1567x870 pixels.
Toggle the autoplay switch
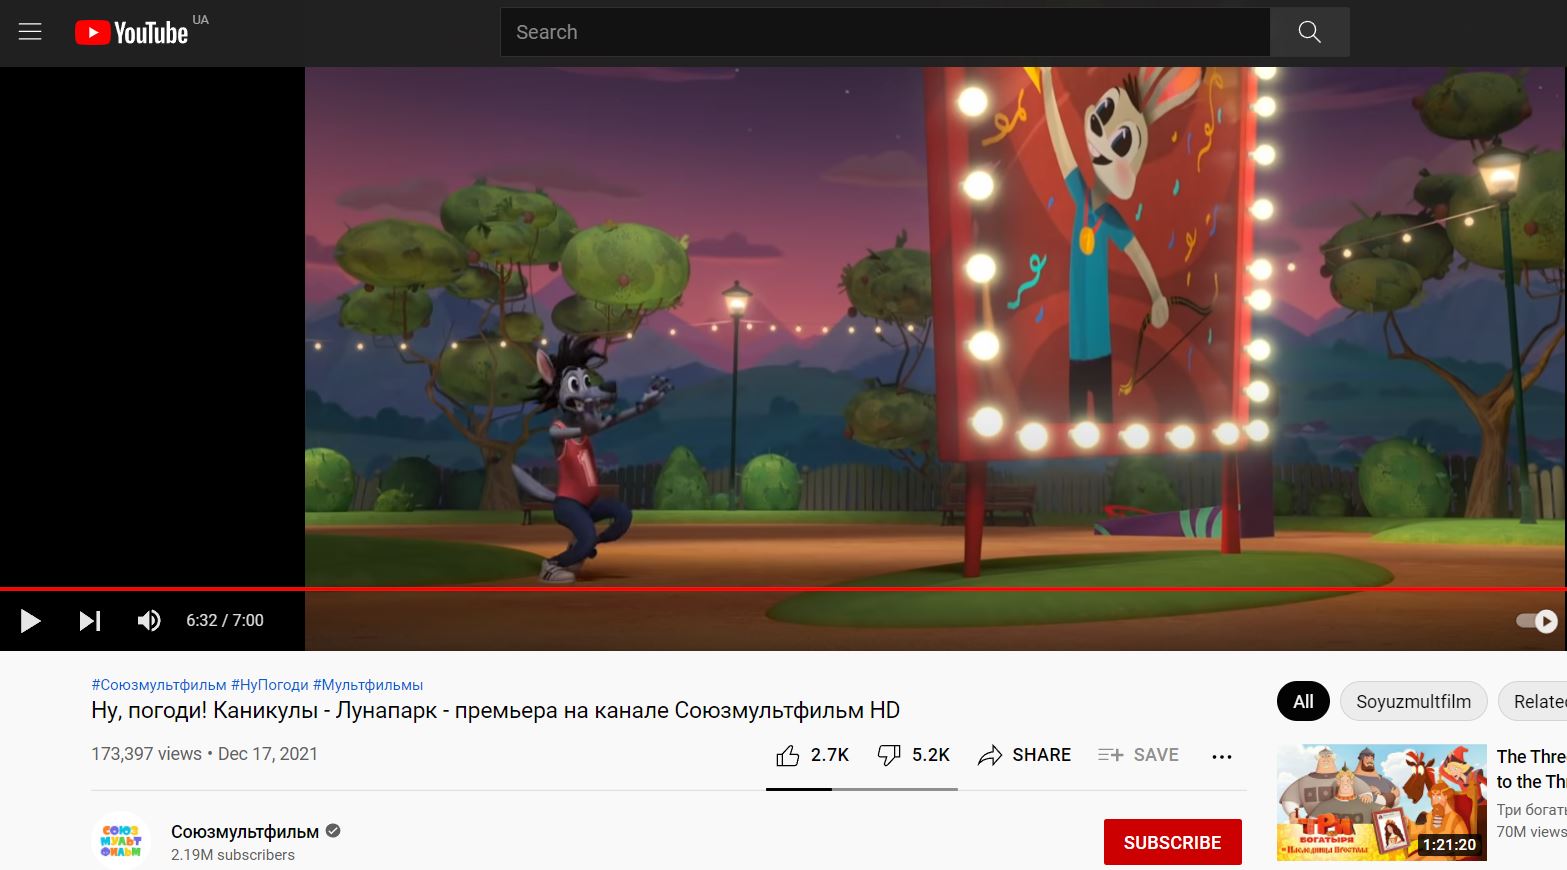coord(1537,621)
